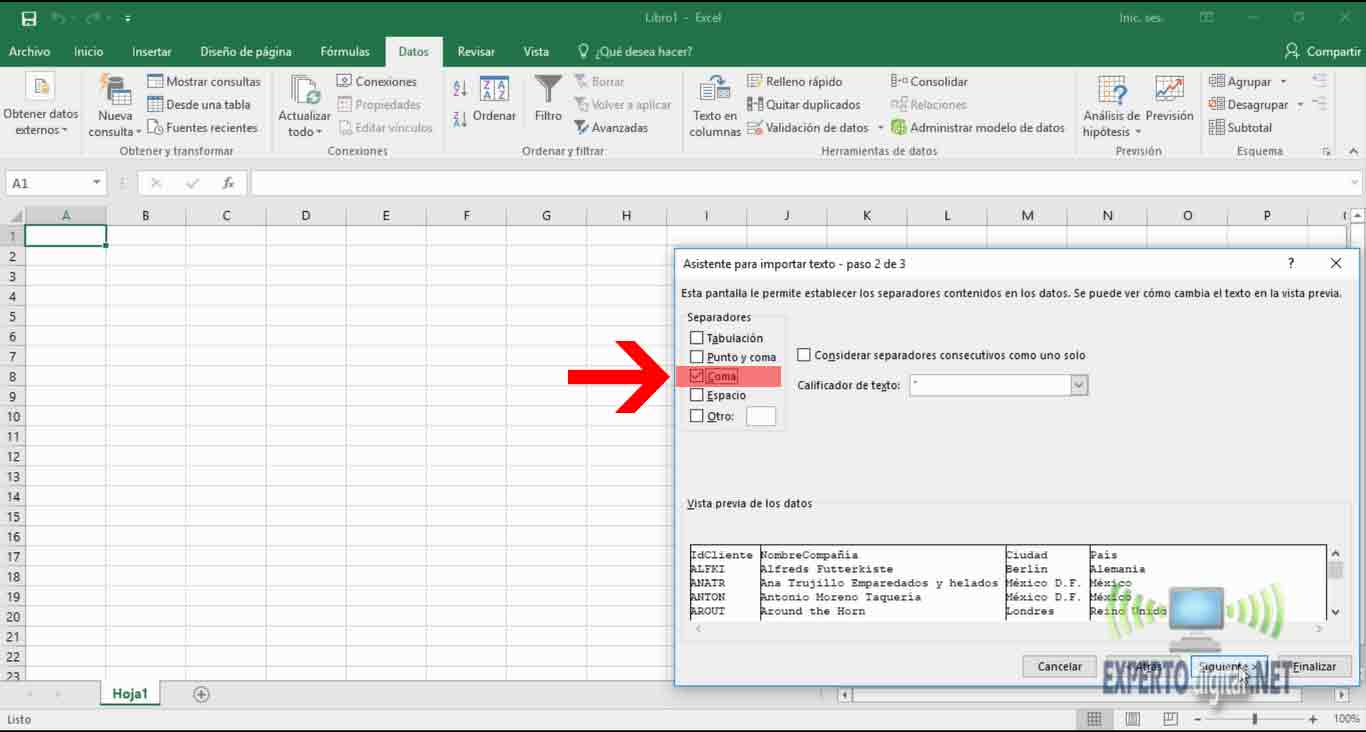The image size is (1366, 732).
Task: Open the Calificador de texto dropdown
Action: [1078, 385]
